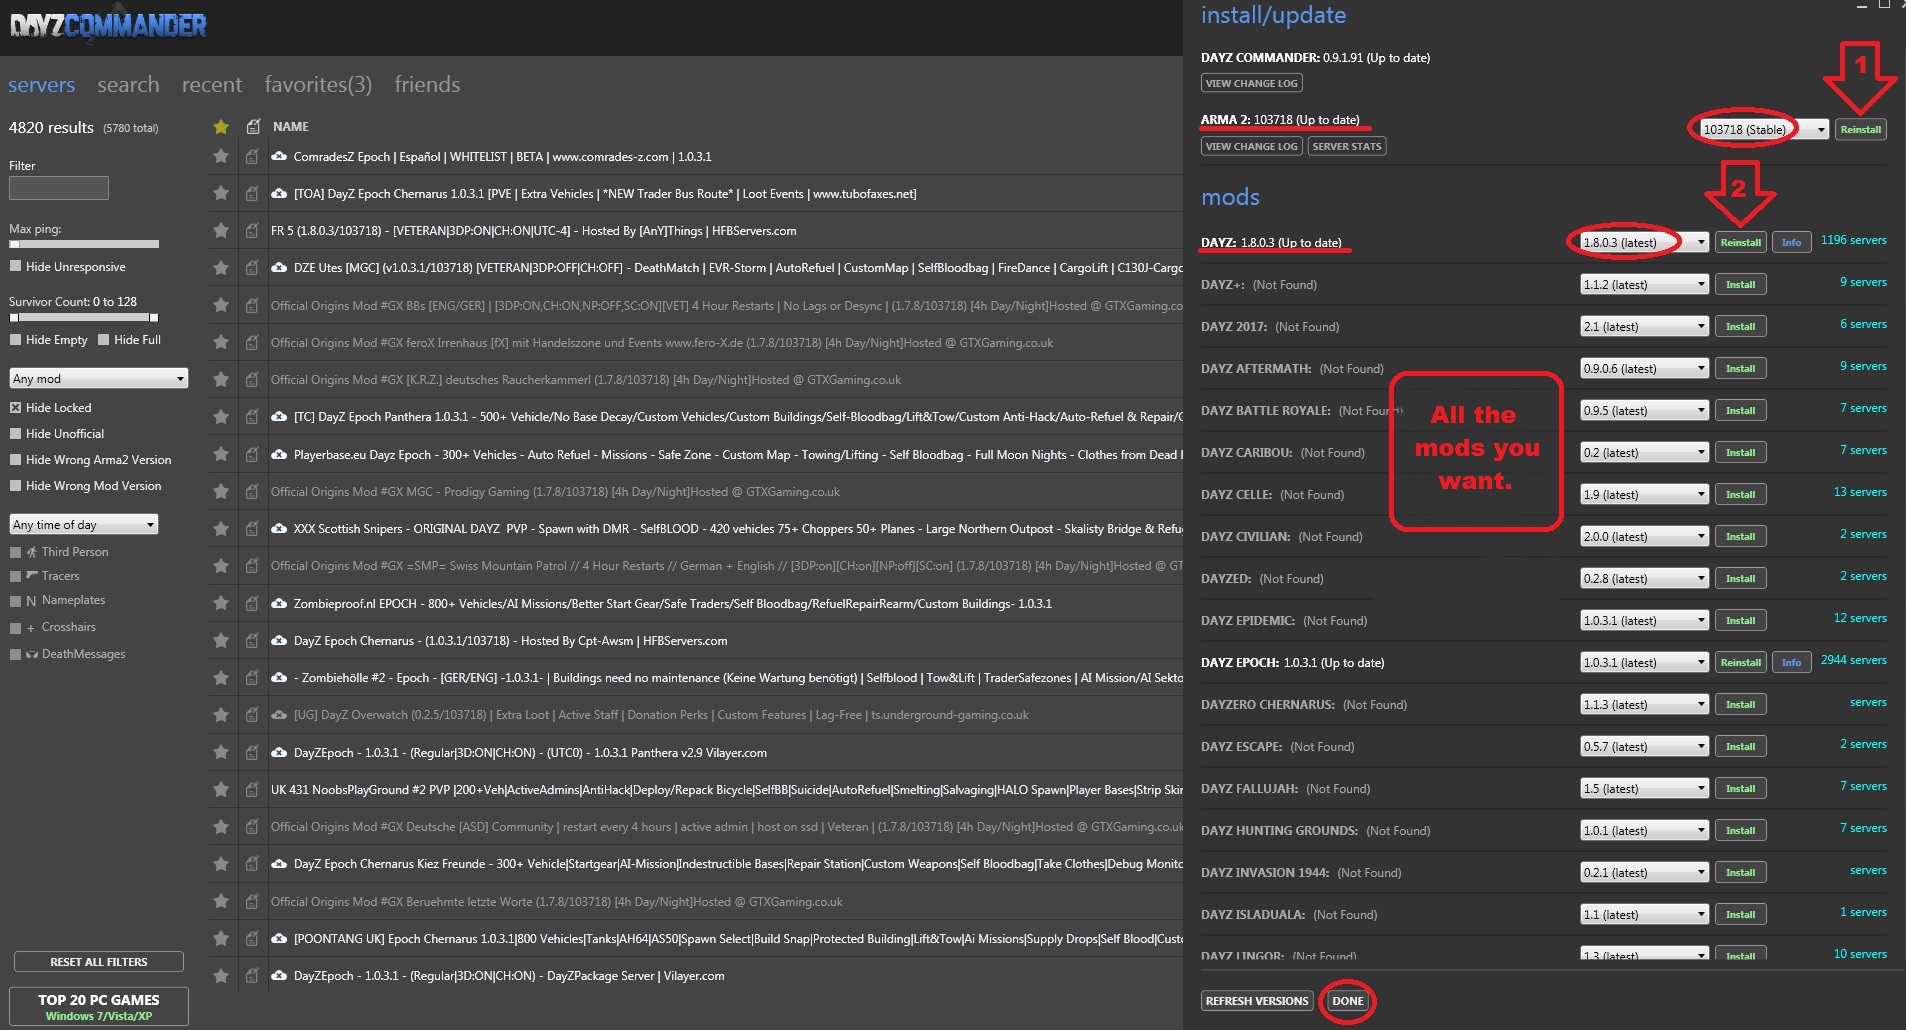
Task: Uncheck the Hide Locked filter
Action: (x=15, y=407)
